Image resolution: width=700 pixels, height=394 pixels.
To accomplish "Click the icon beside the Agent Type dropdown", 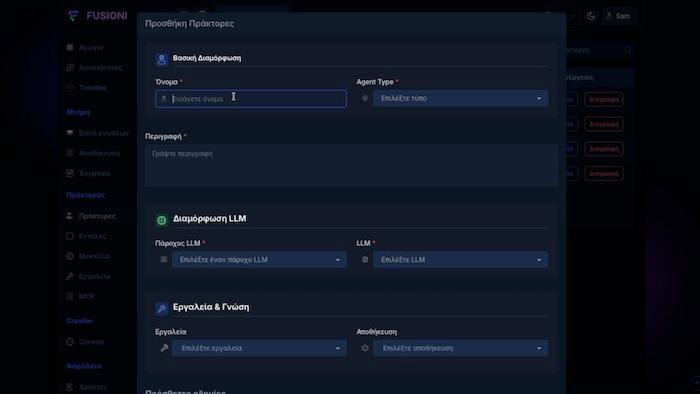I will [365, 98].
